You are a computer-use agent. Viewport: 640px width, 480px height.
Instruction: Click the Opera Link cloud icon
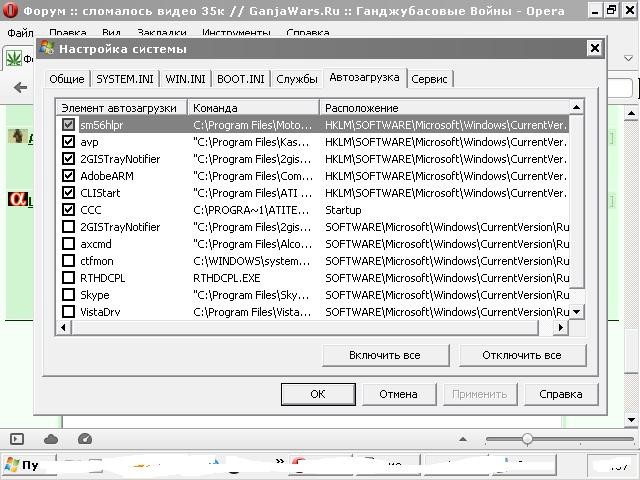tap(51, 439)
